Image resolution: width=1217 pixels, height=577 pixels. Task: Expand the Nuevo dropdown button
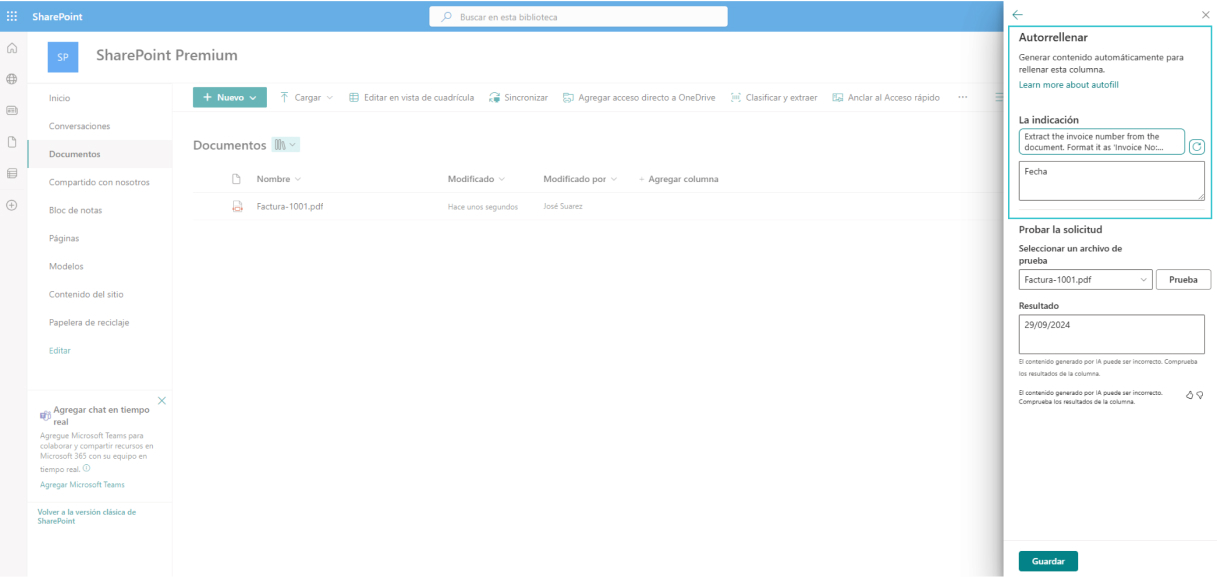tap(229, 97)
